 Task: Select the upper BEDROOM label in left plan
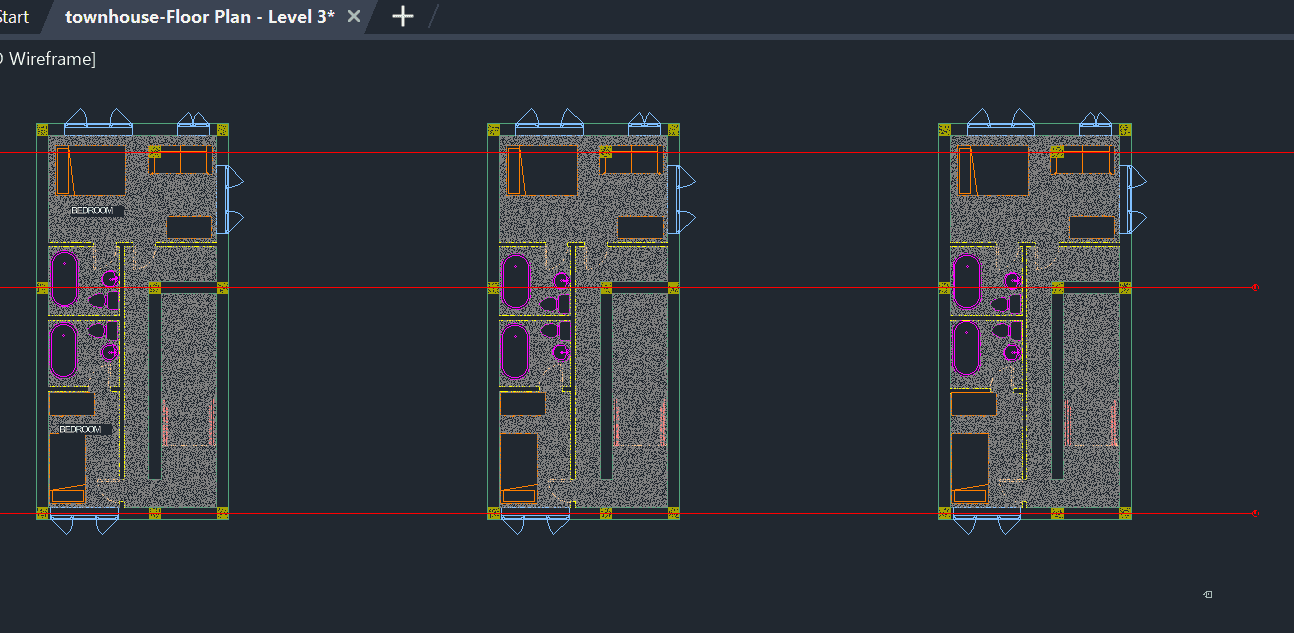click(93, 211)
